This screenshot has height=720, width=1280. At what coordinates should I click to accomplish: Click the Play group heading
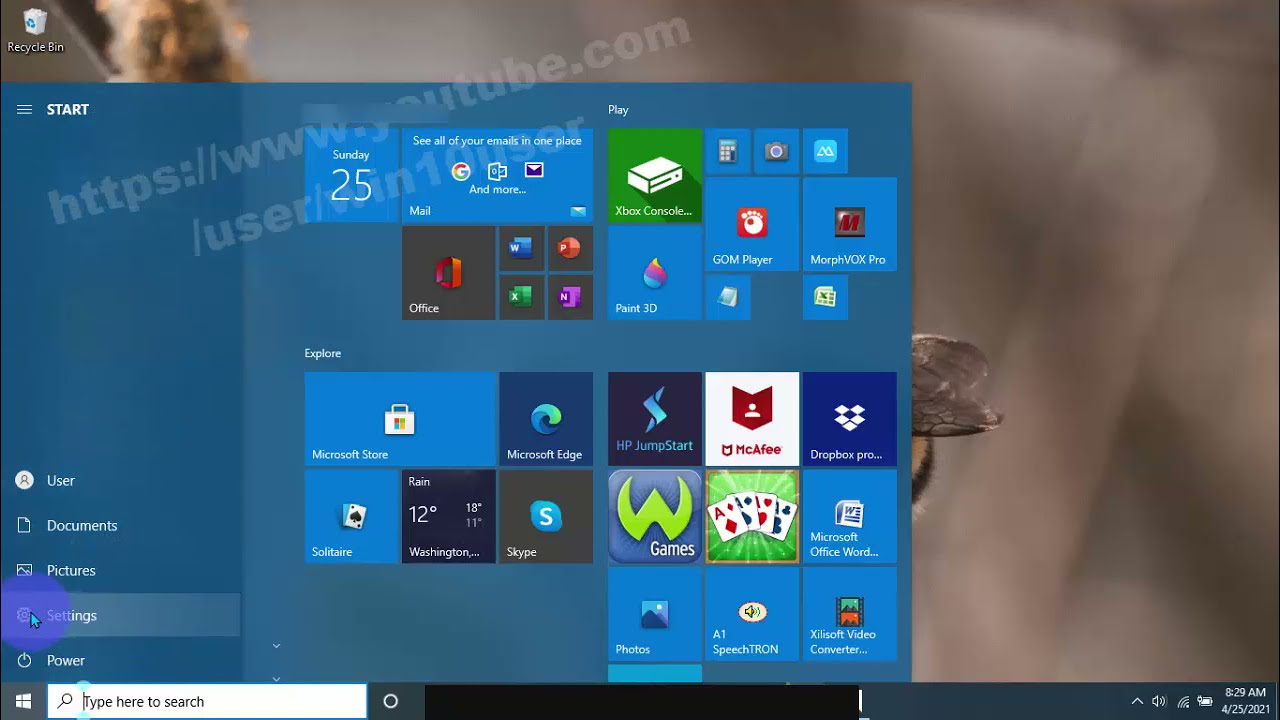[618, 110]
